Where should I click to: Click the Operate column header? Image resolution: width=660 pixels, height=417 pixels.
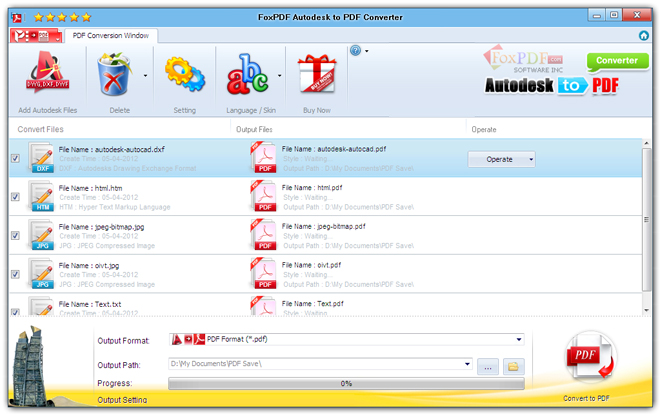point(484,130)
